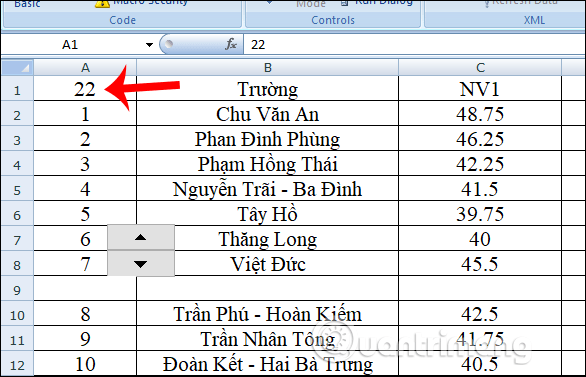Click the score cell 41.5
Viewport: 586px width, 377px height.
click(480, 189)
